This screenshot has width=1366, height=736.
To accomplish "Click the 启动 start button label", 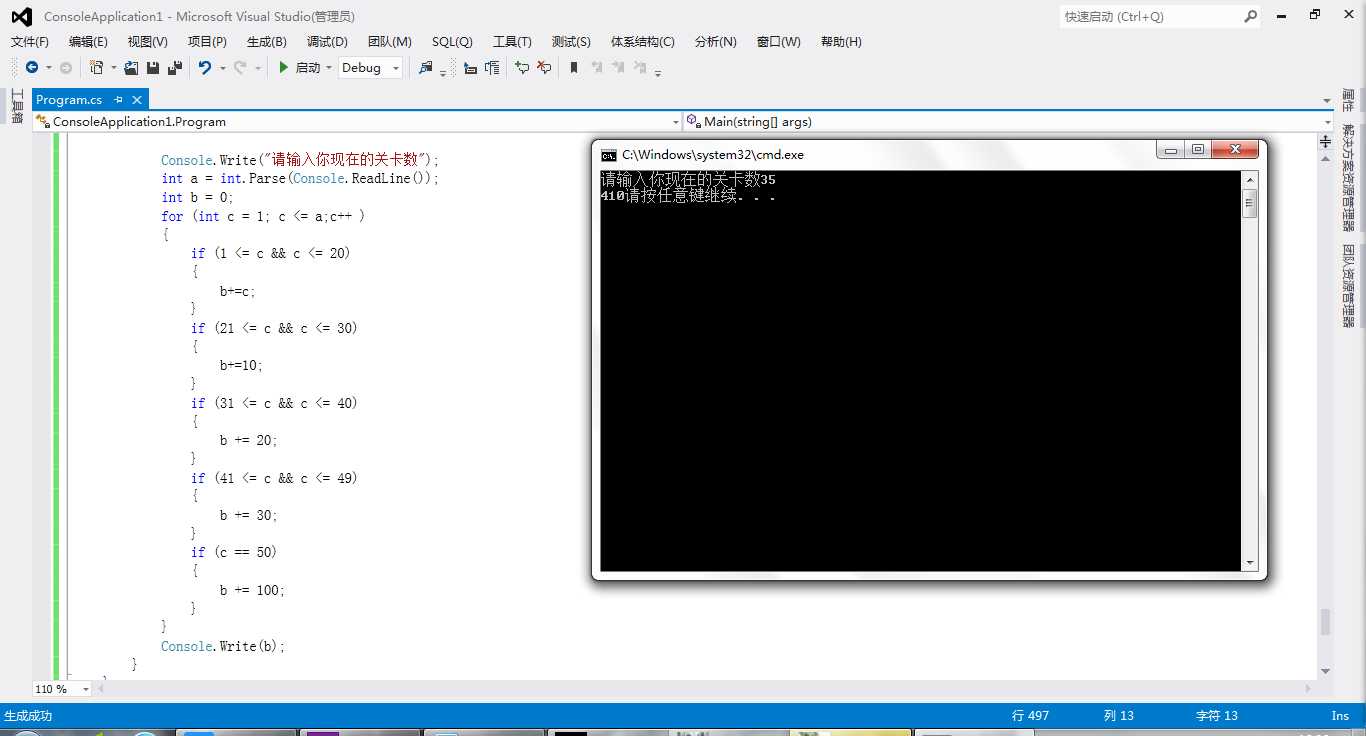I will [308, 68].
